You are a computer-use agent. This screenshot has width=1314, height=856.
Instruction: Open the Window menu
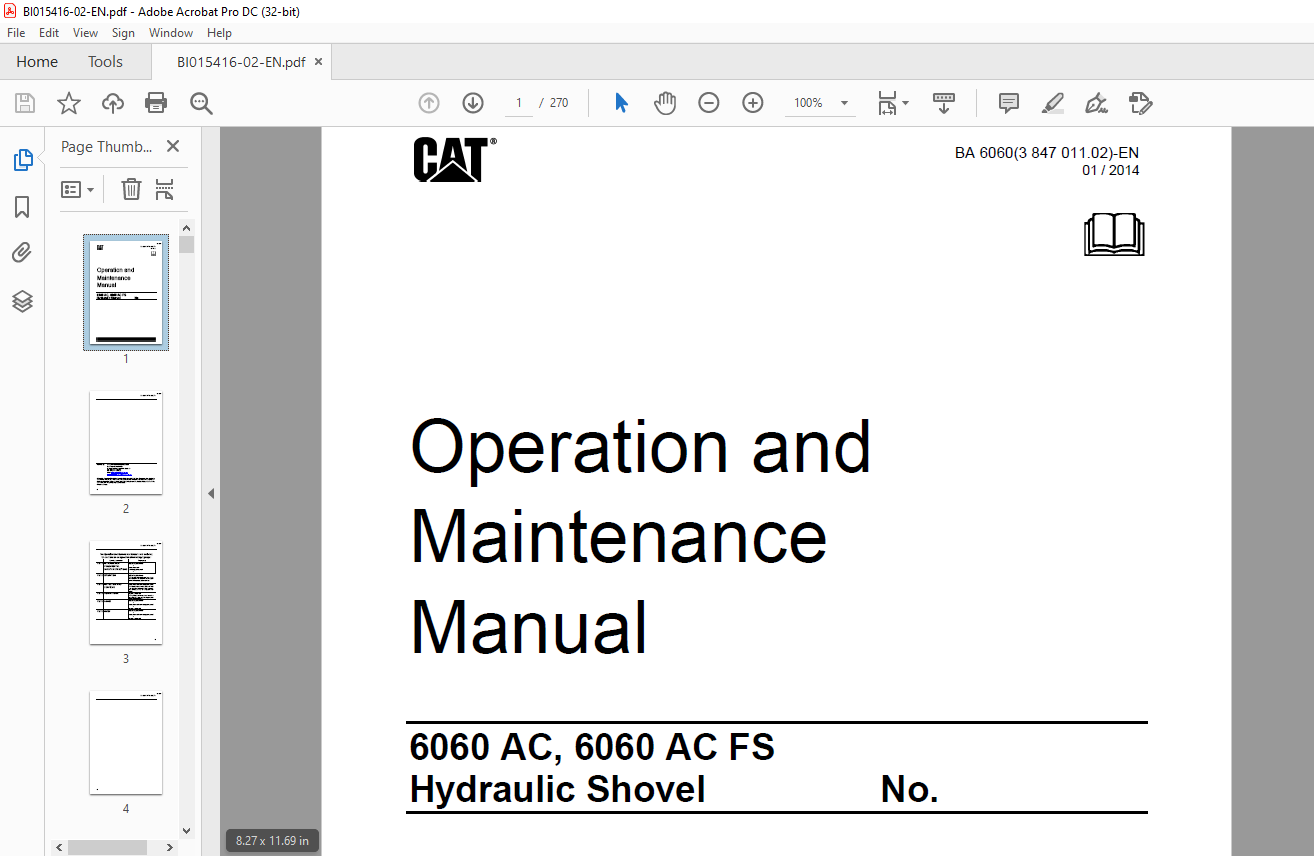pos(171,33)
